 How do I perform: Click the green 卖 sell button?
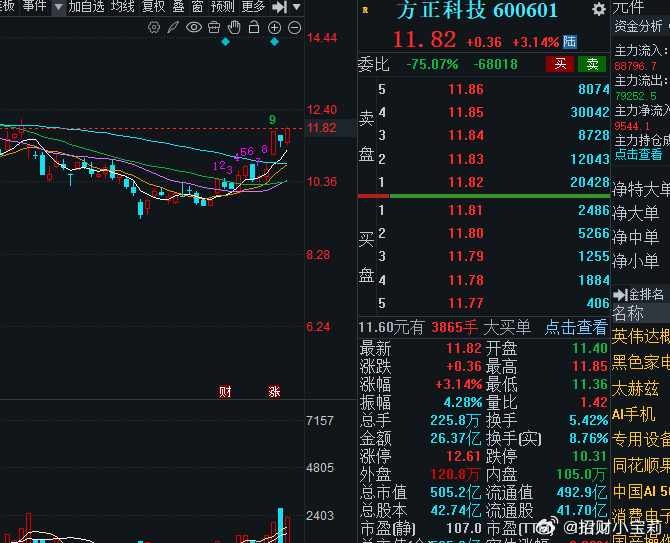click(x=592, y=64)
